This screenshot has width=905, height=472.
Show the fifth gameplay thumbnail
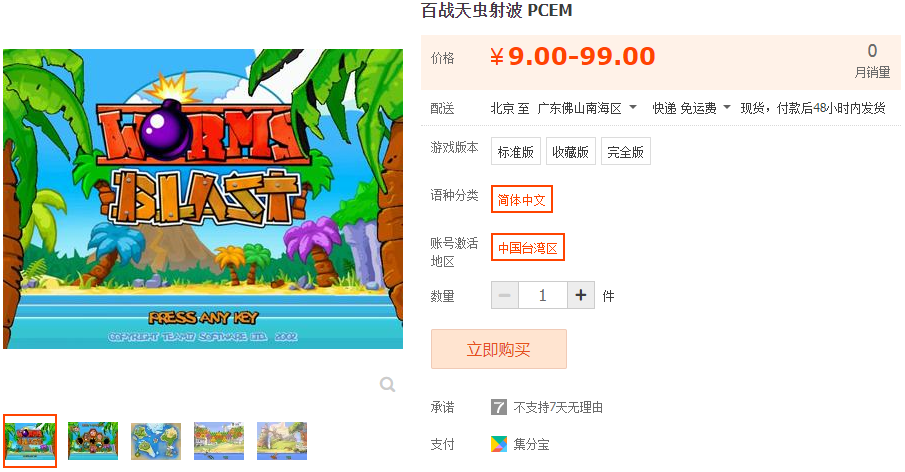tap(282, 441)
